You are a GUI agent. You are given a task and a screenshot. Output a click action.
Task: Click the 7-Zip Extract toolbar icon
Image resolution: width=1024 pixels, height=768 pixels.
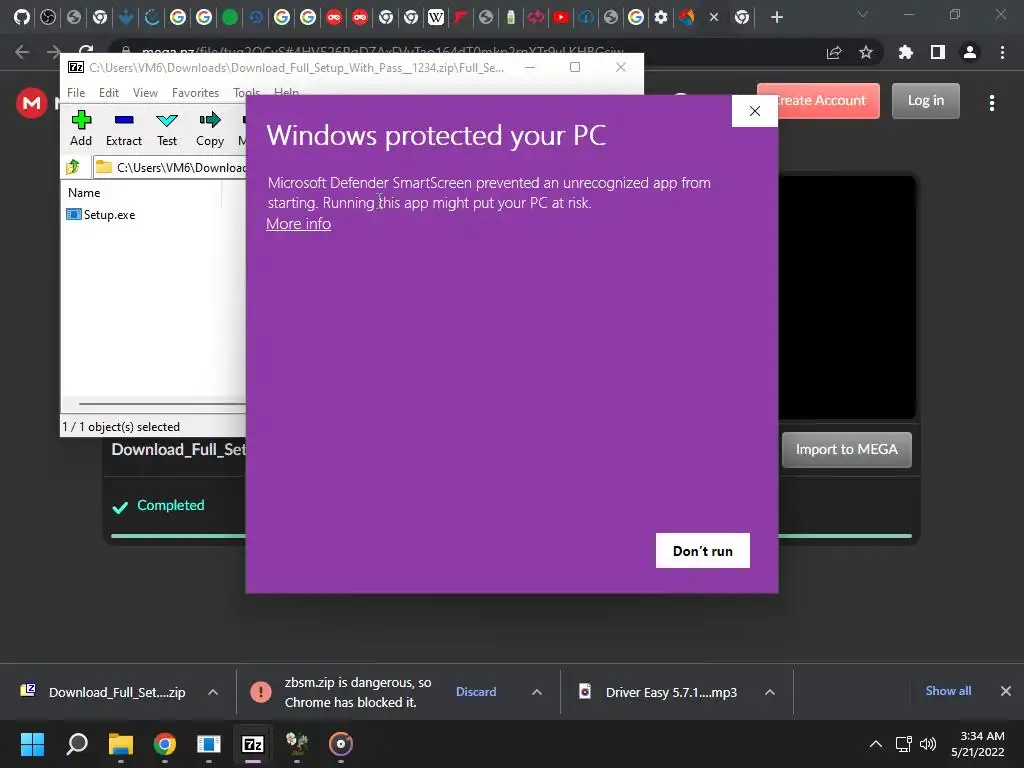(x=123, y=129)
